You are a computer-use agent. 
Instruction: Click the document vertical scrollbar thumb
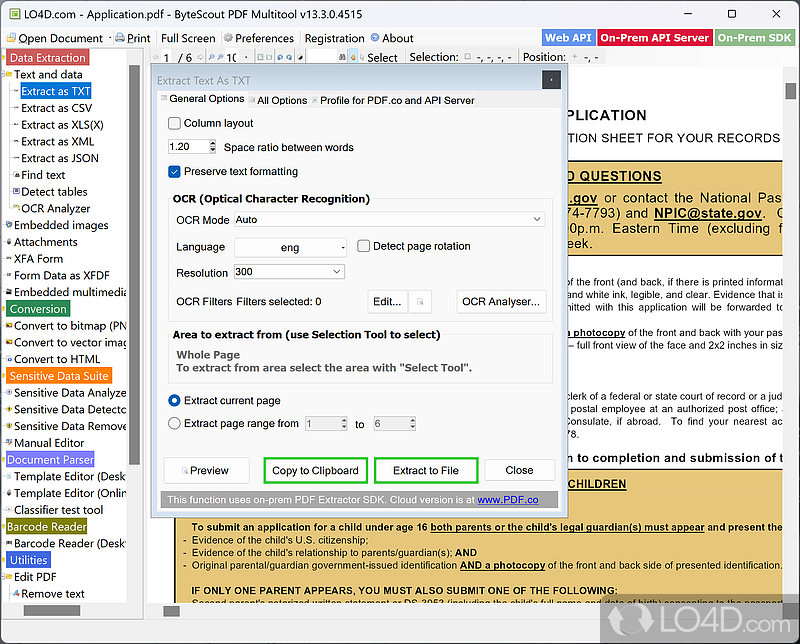point(790,91)
